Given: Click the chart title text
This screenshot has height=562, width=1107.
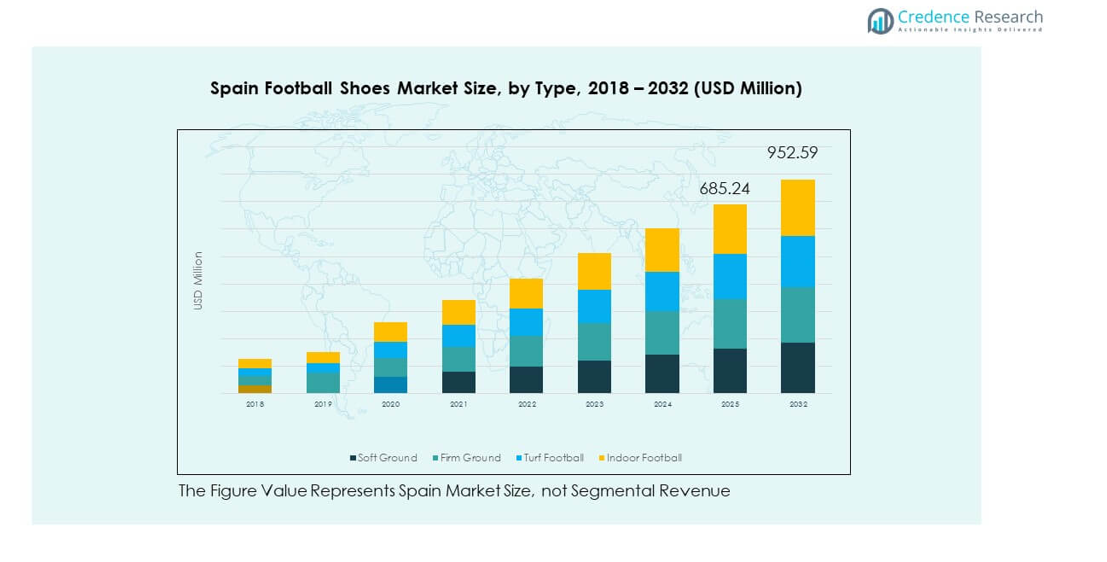Looking at the screenshot, I should coord(505,88).
